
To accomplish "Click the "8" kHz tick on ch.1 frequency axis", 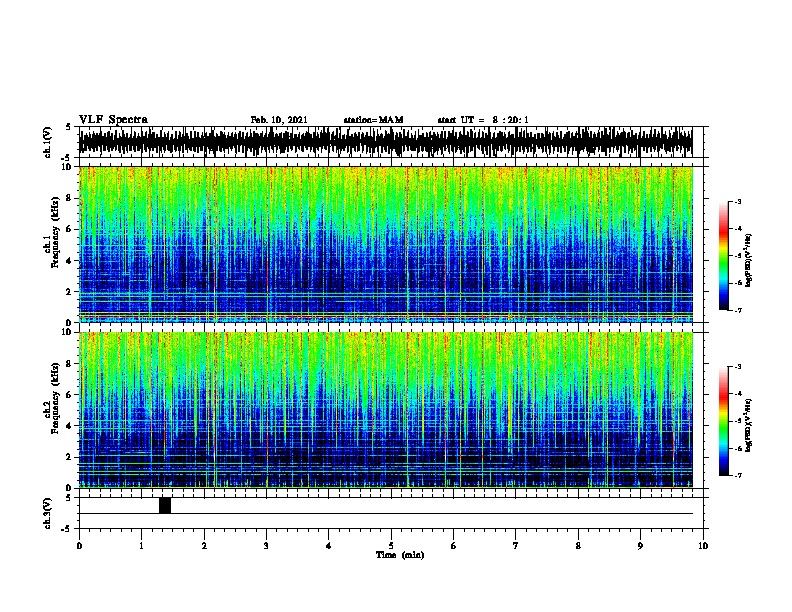I will (x=69, y=198).
